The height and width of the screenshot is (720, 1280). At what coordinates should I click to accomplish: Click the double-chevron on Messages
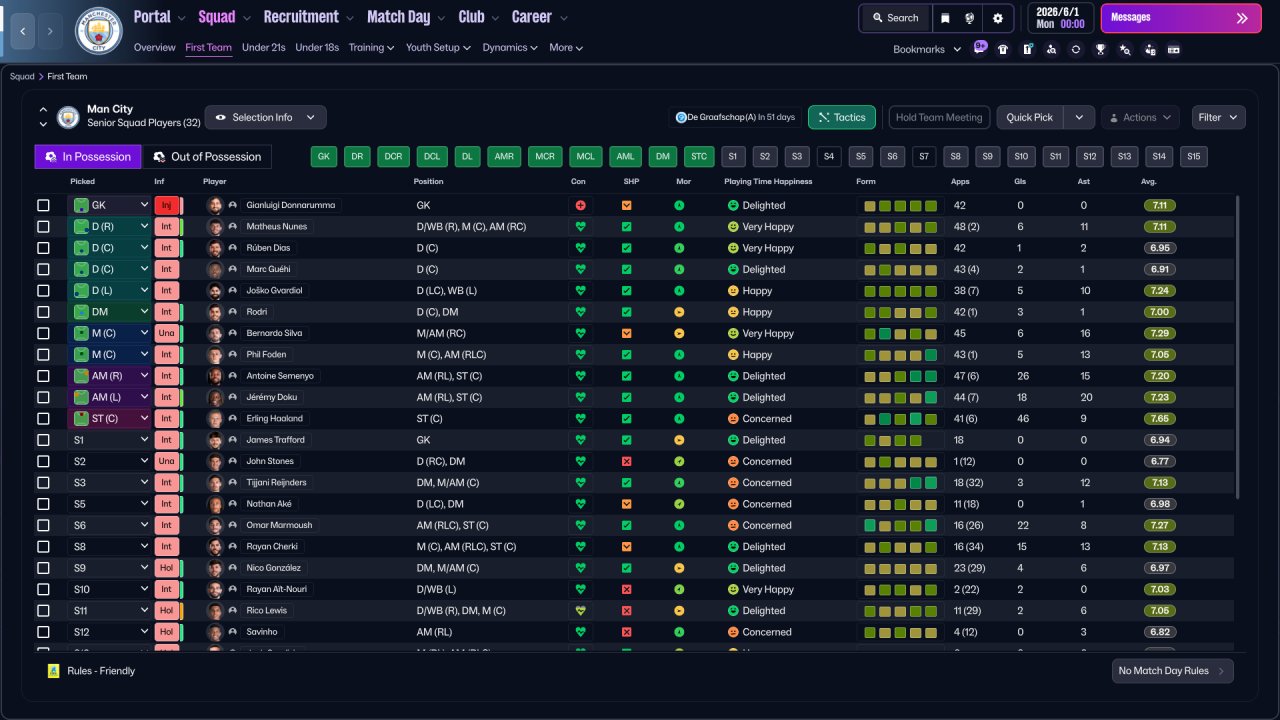(1242, 18)
